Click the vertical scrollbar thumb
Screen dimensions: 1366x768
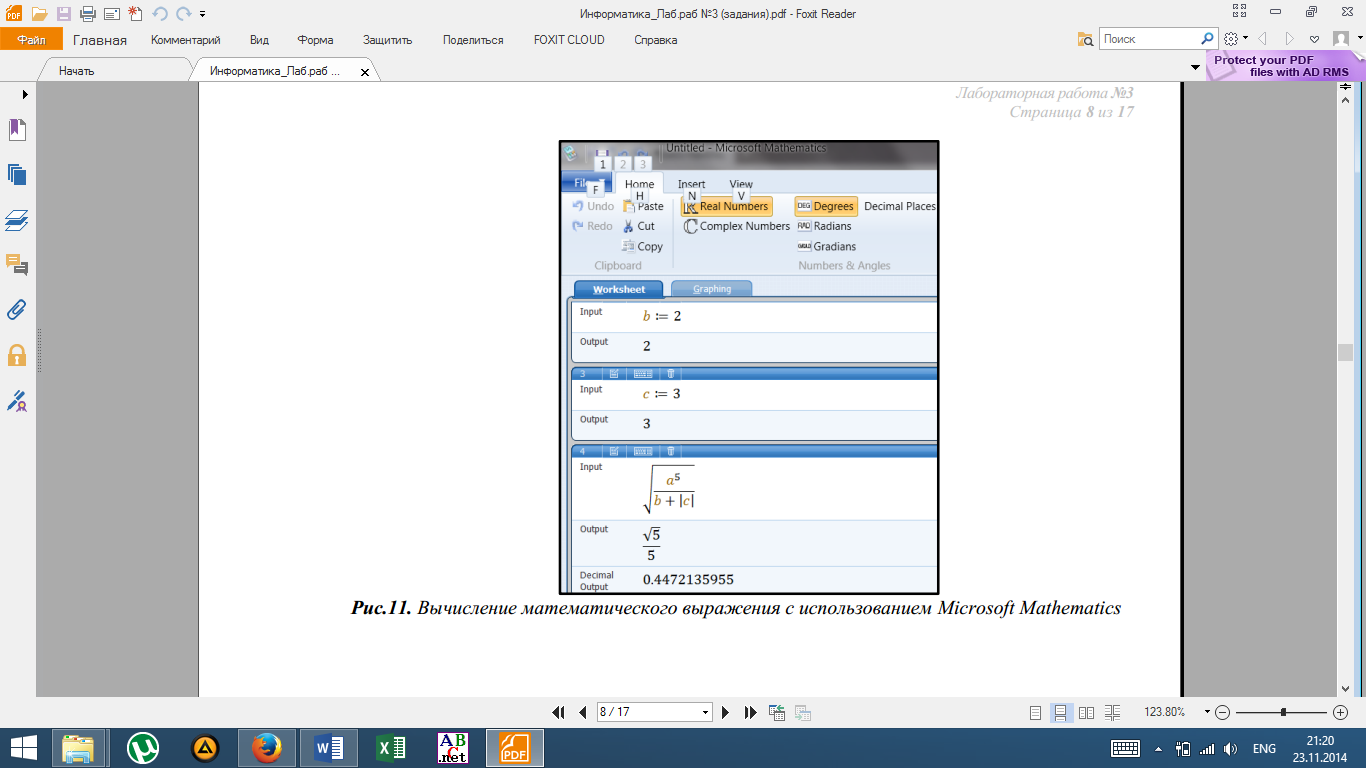(x=1345, y=352)
